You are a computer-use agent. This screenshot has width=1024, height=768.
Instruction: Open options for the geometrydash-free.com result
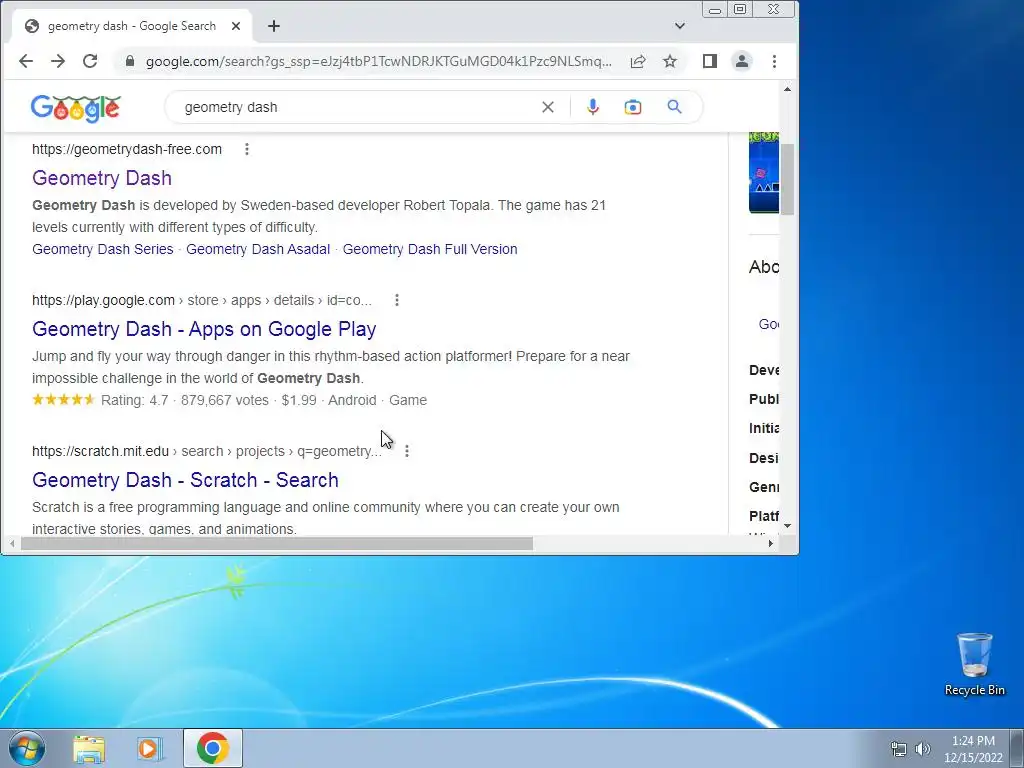247,149
